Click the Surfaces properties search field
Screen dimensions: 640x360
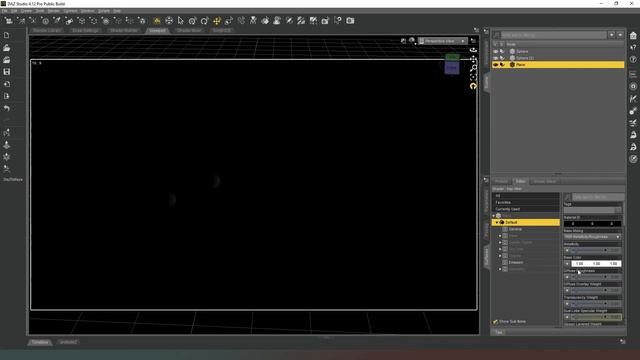coord(597,197)
